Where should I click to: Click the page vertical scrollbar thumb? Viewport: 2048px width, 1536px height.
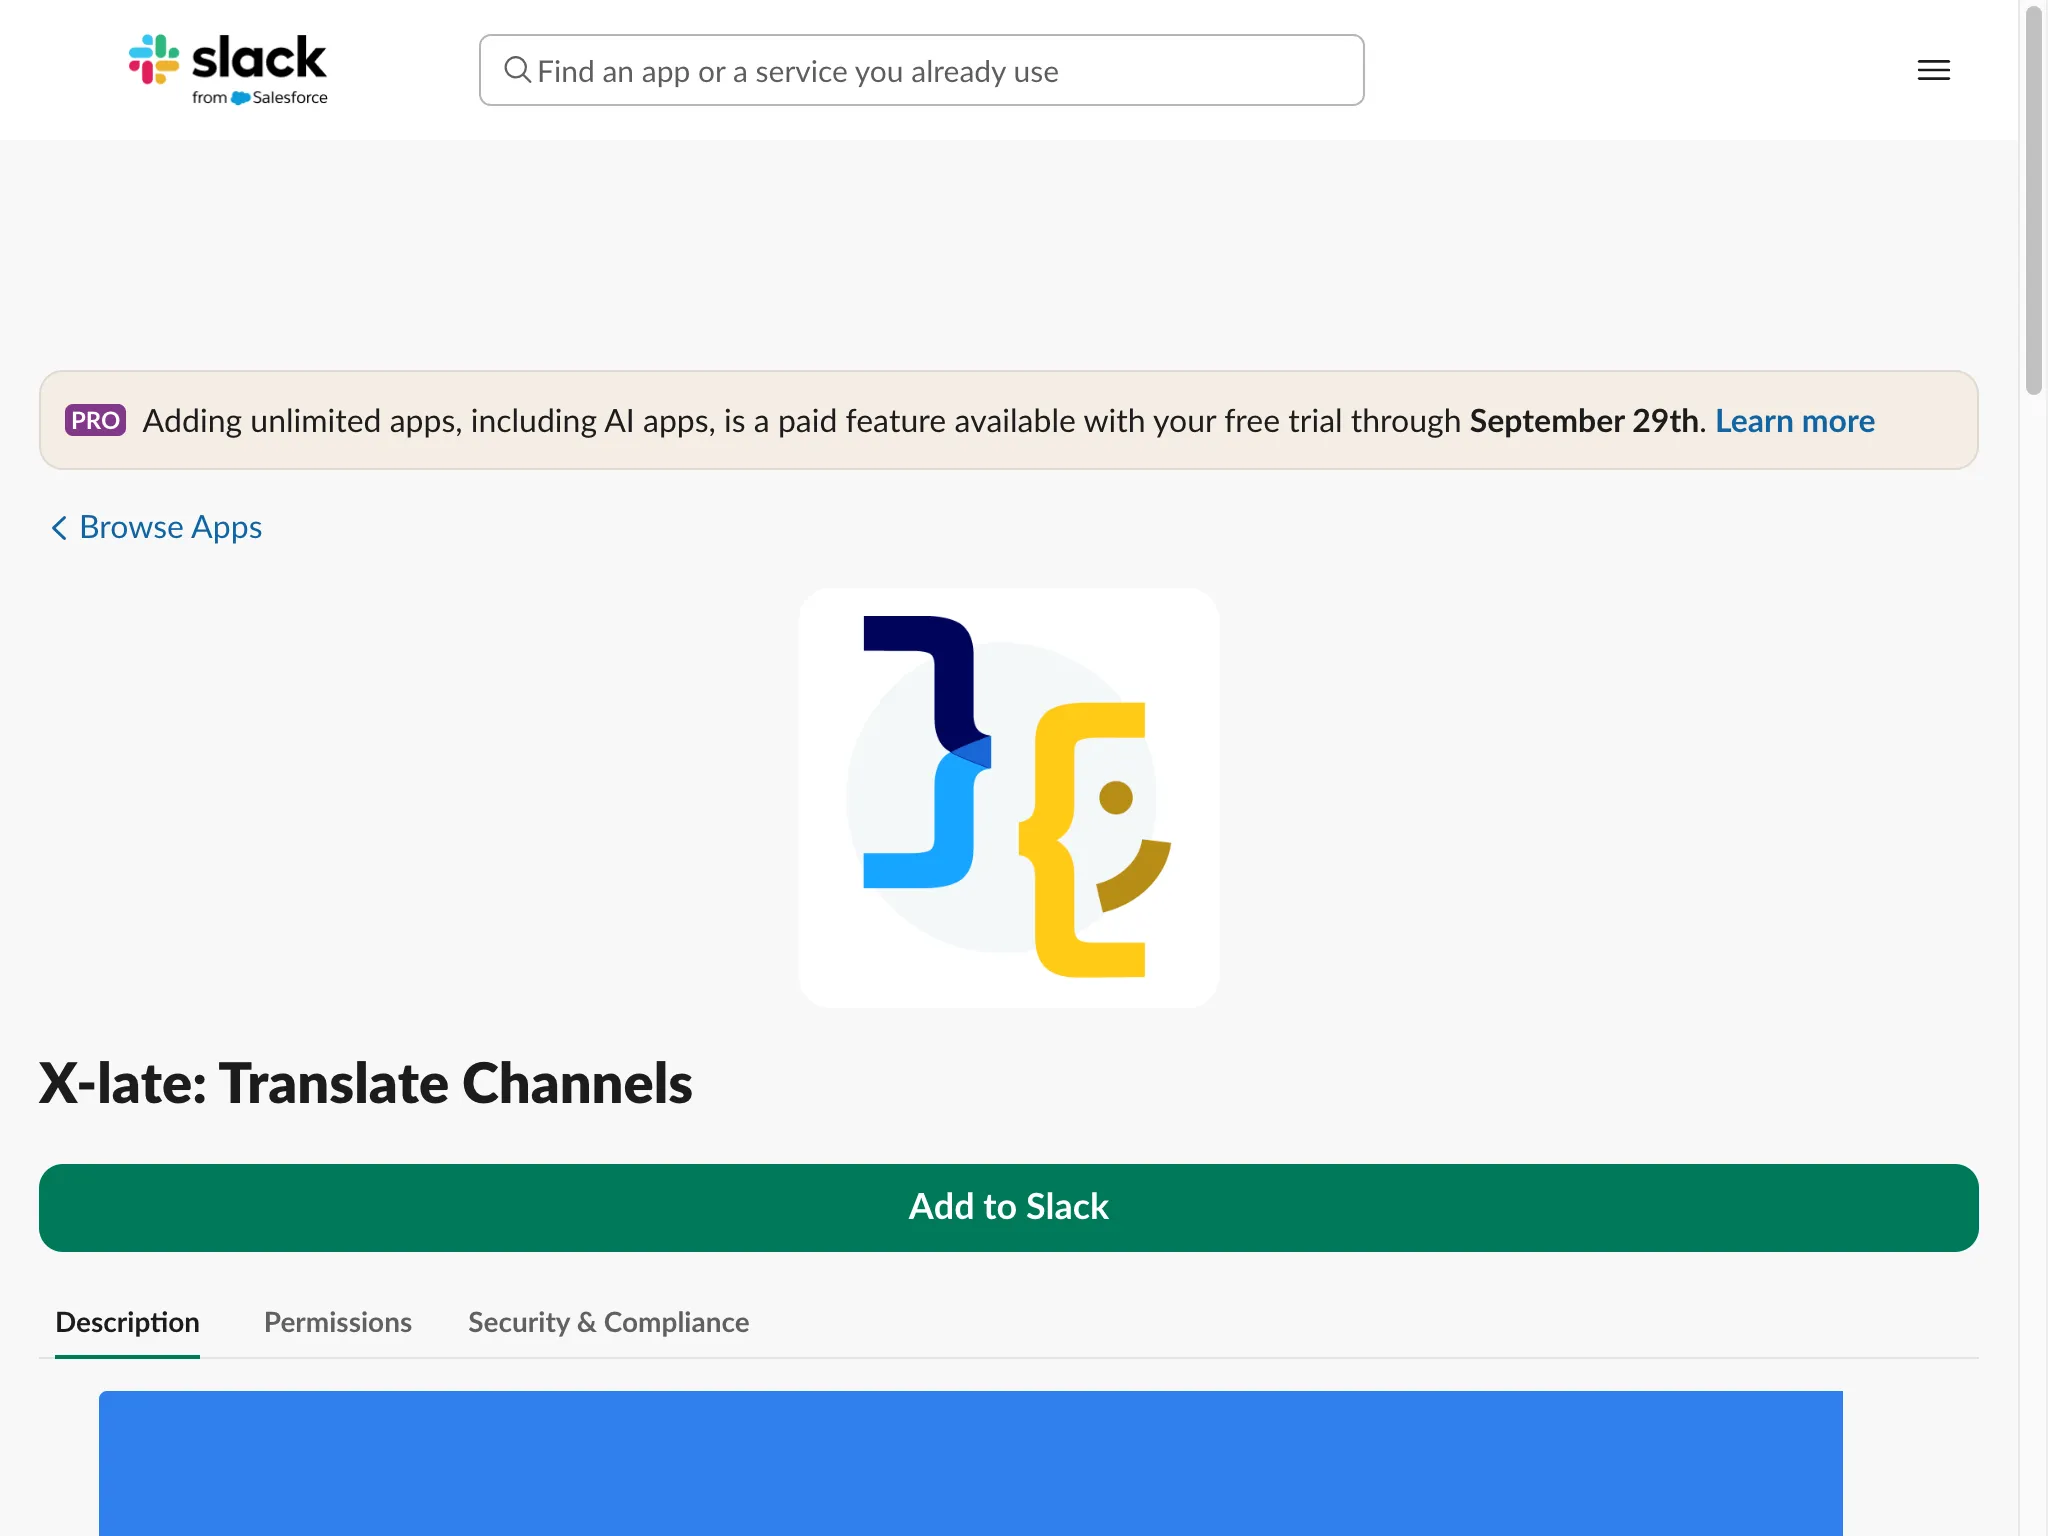click(2033, 200)
